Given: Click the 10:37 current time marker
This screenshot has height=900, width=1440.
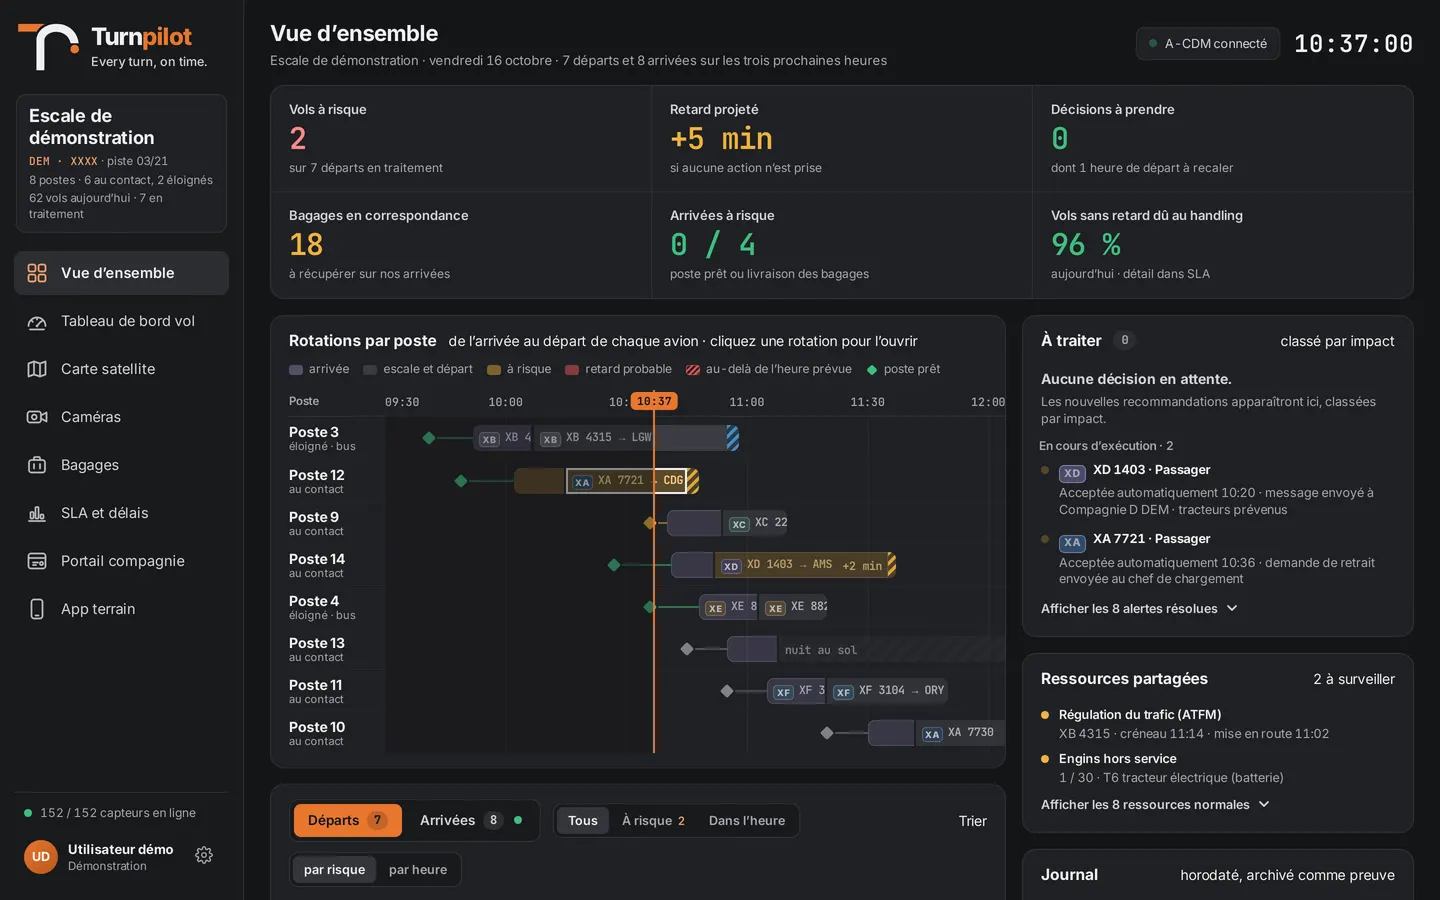Looking at the screenshot, I should [654, 401].
